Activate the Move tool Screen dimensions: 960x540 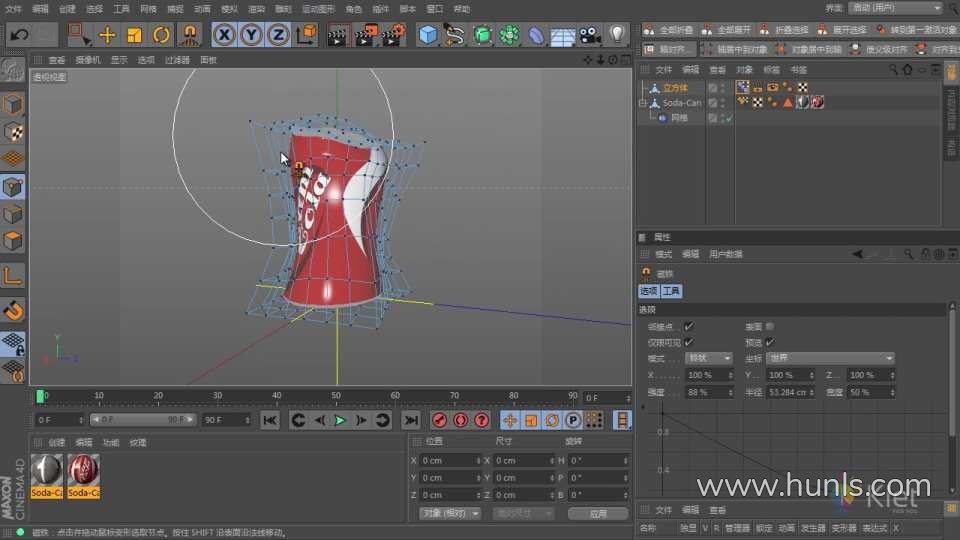(107, 34)
